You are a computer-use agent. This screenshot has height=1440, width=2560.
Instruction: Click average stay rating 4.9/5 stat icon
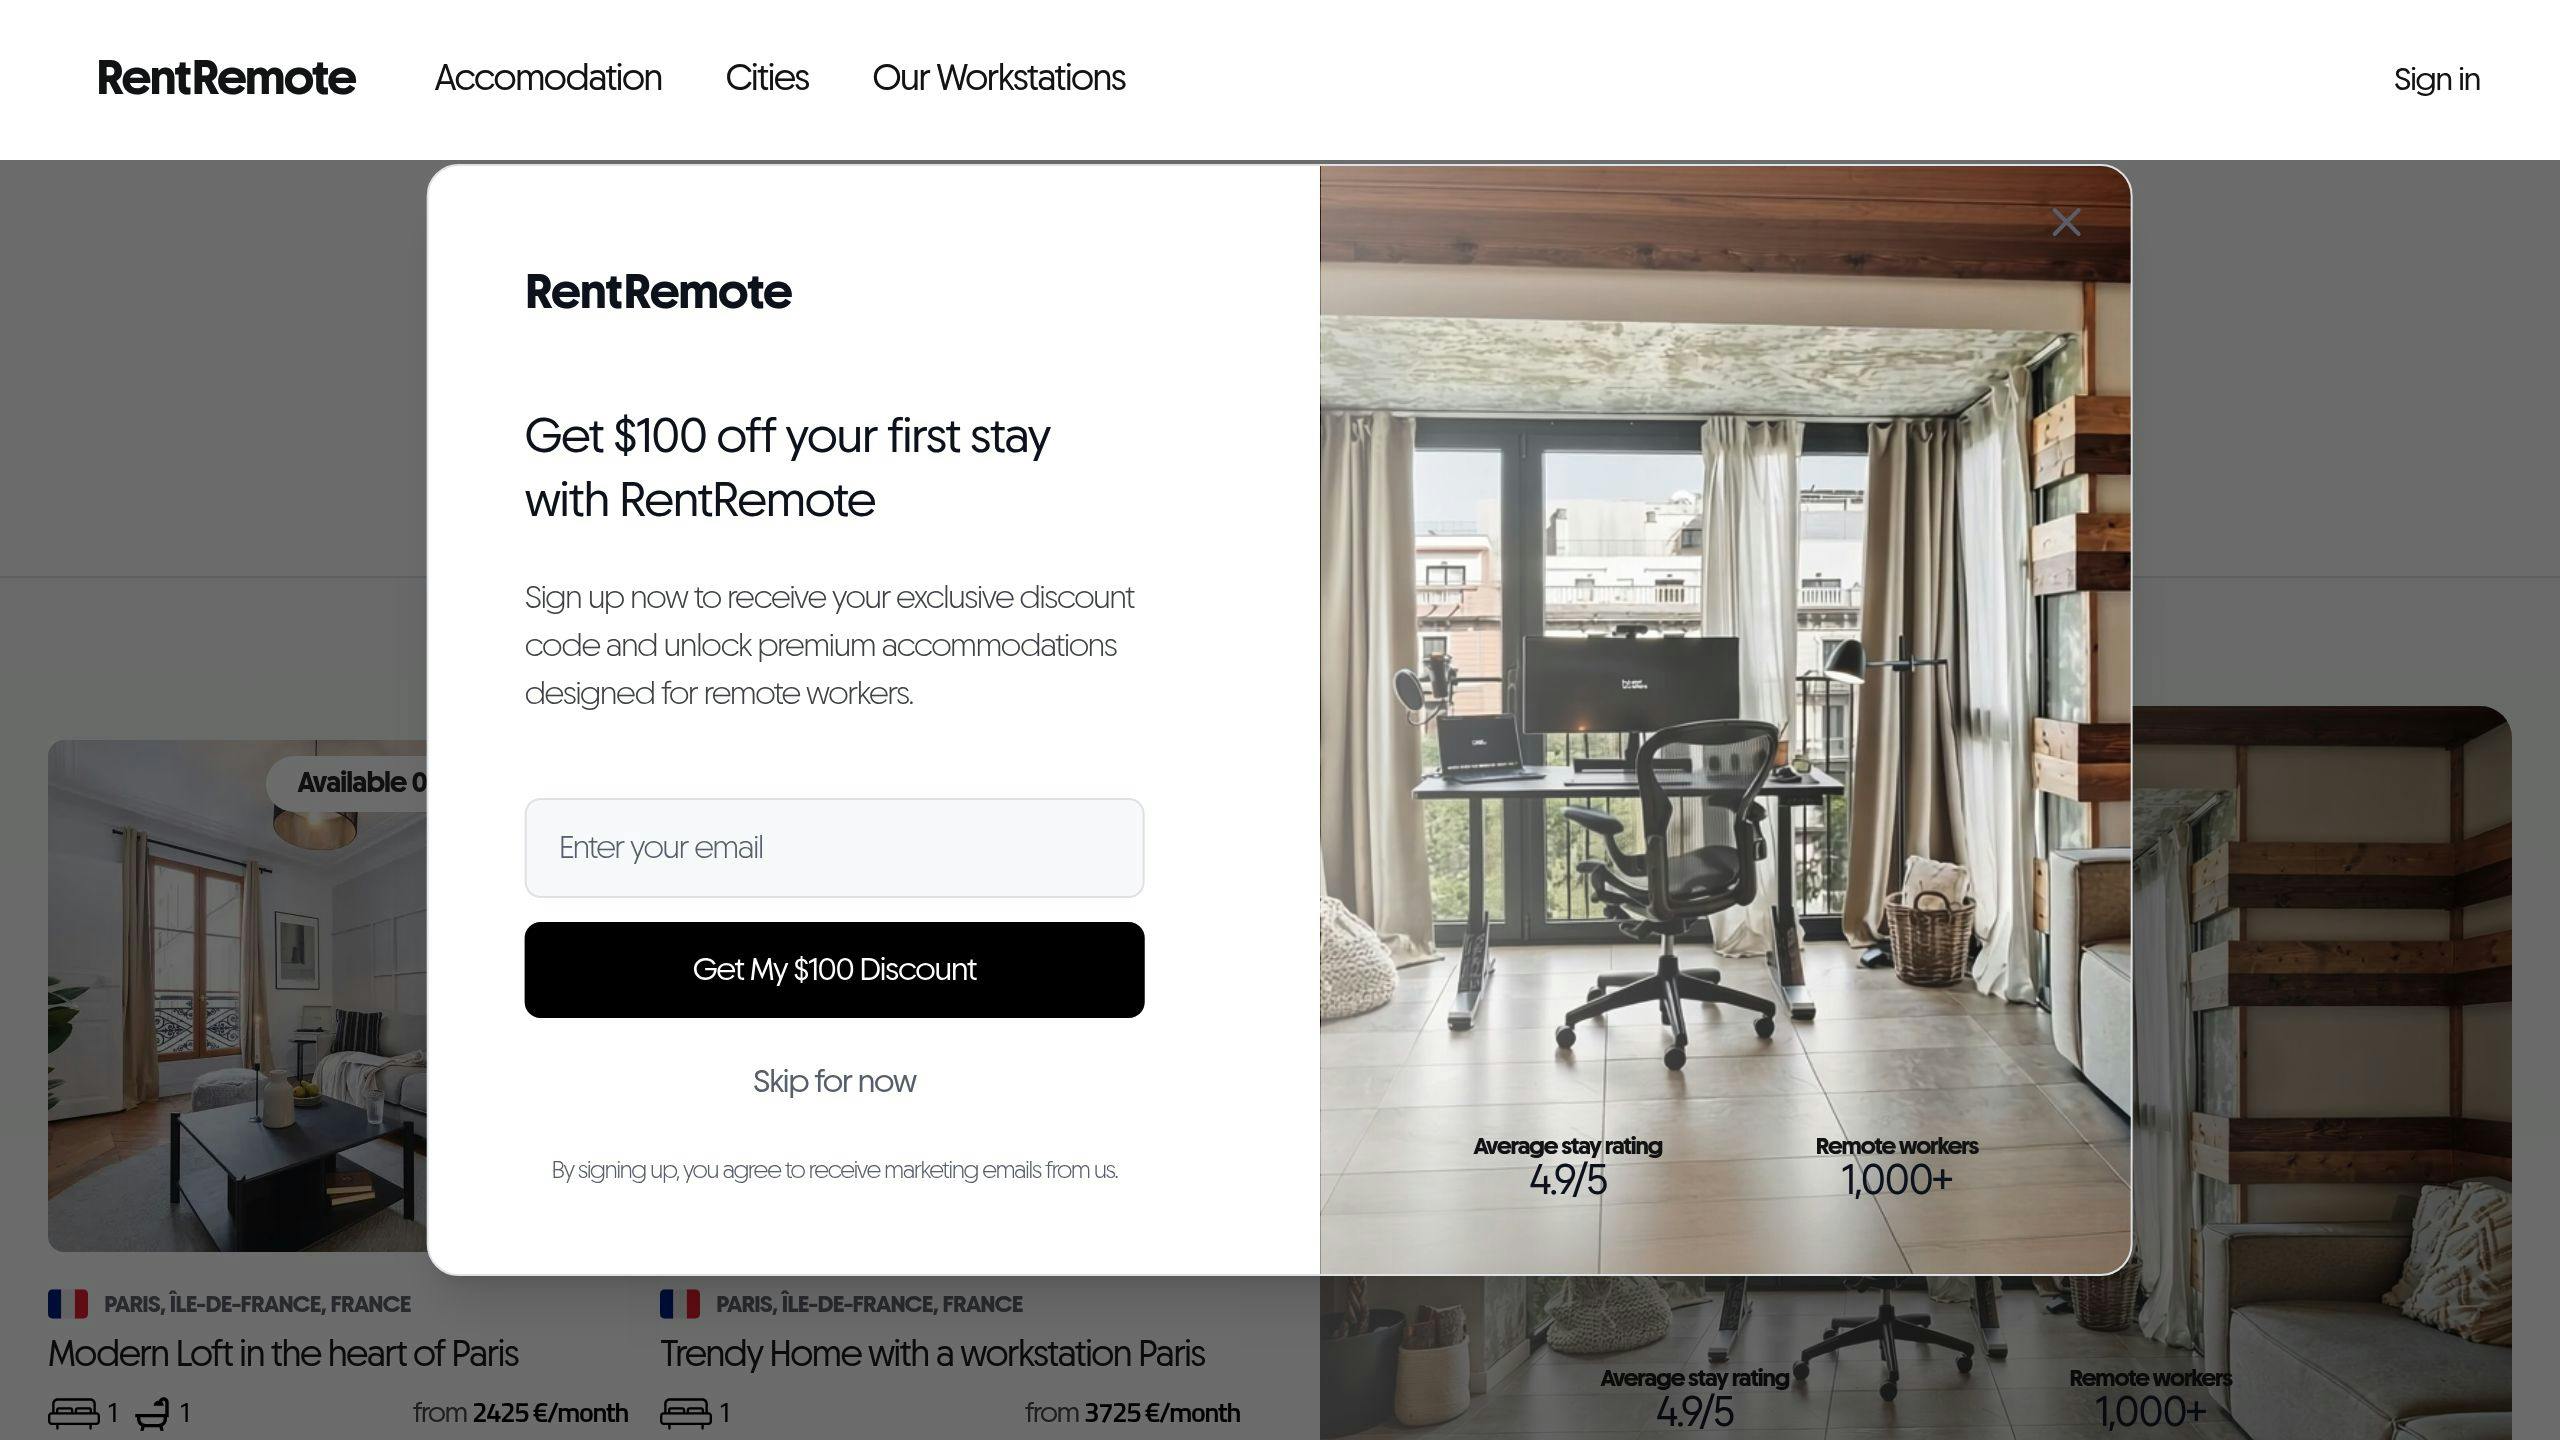coord(1567,1166)
